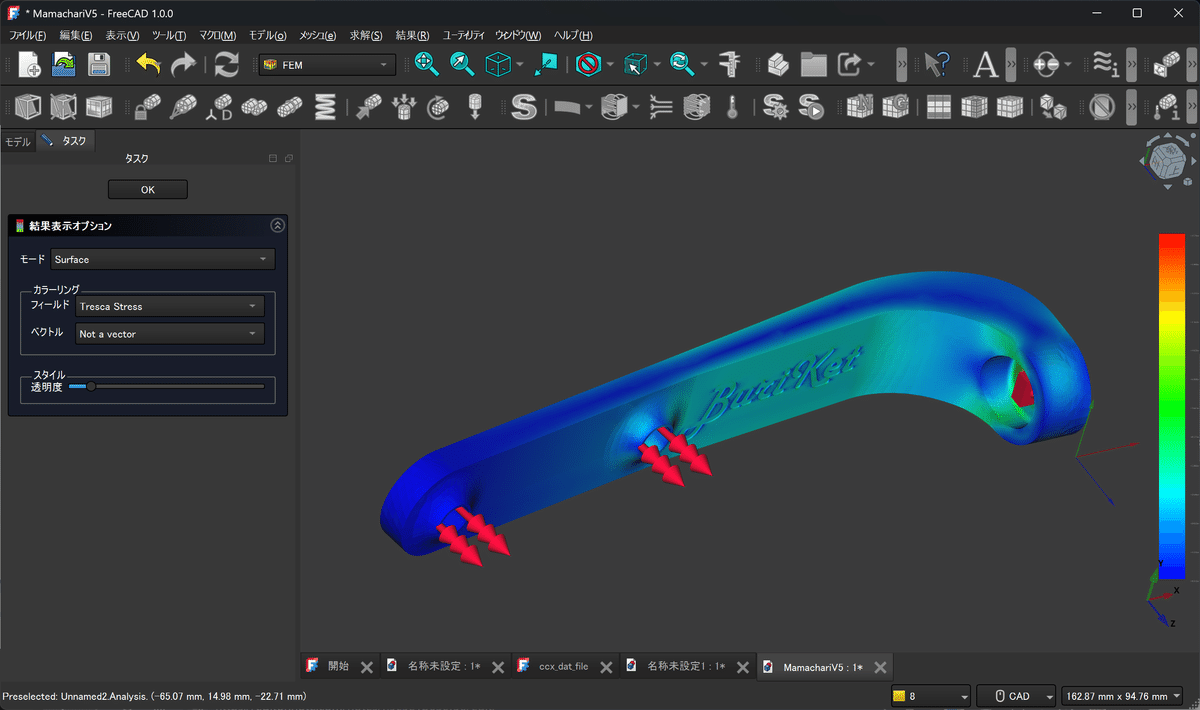Image resolution: width=1200 pixels, height=710 pixels.
Task: Click the fit all view magnifier icon
Action: [x=427, y=65]
